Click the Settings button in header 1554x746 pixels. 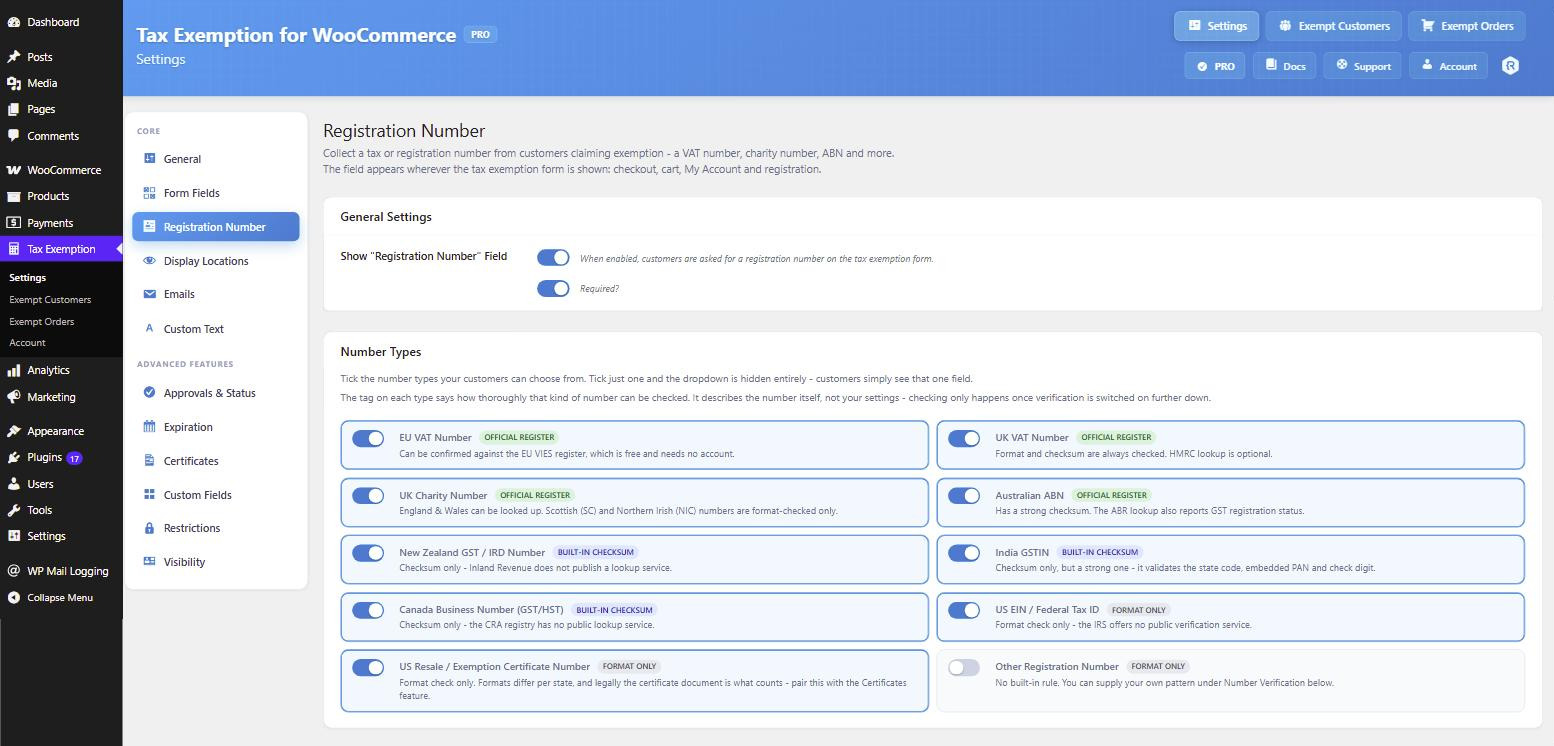coord(1216,26)
